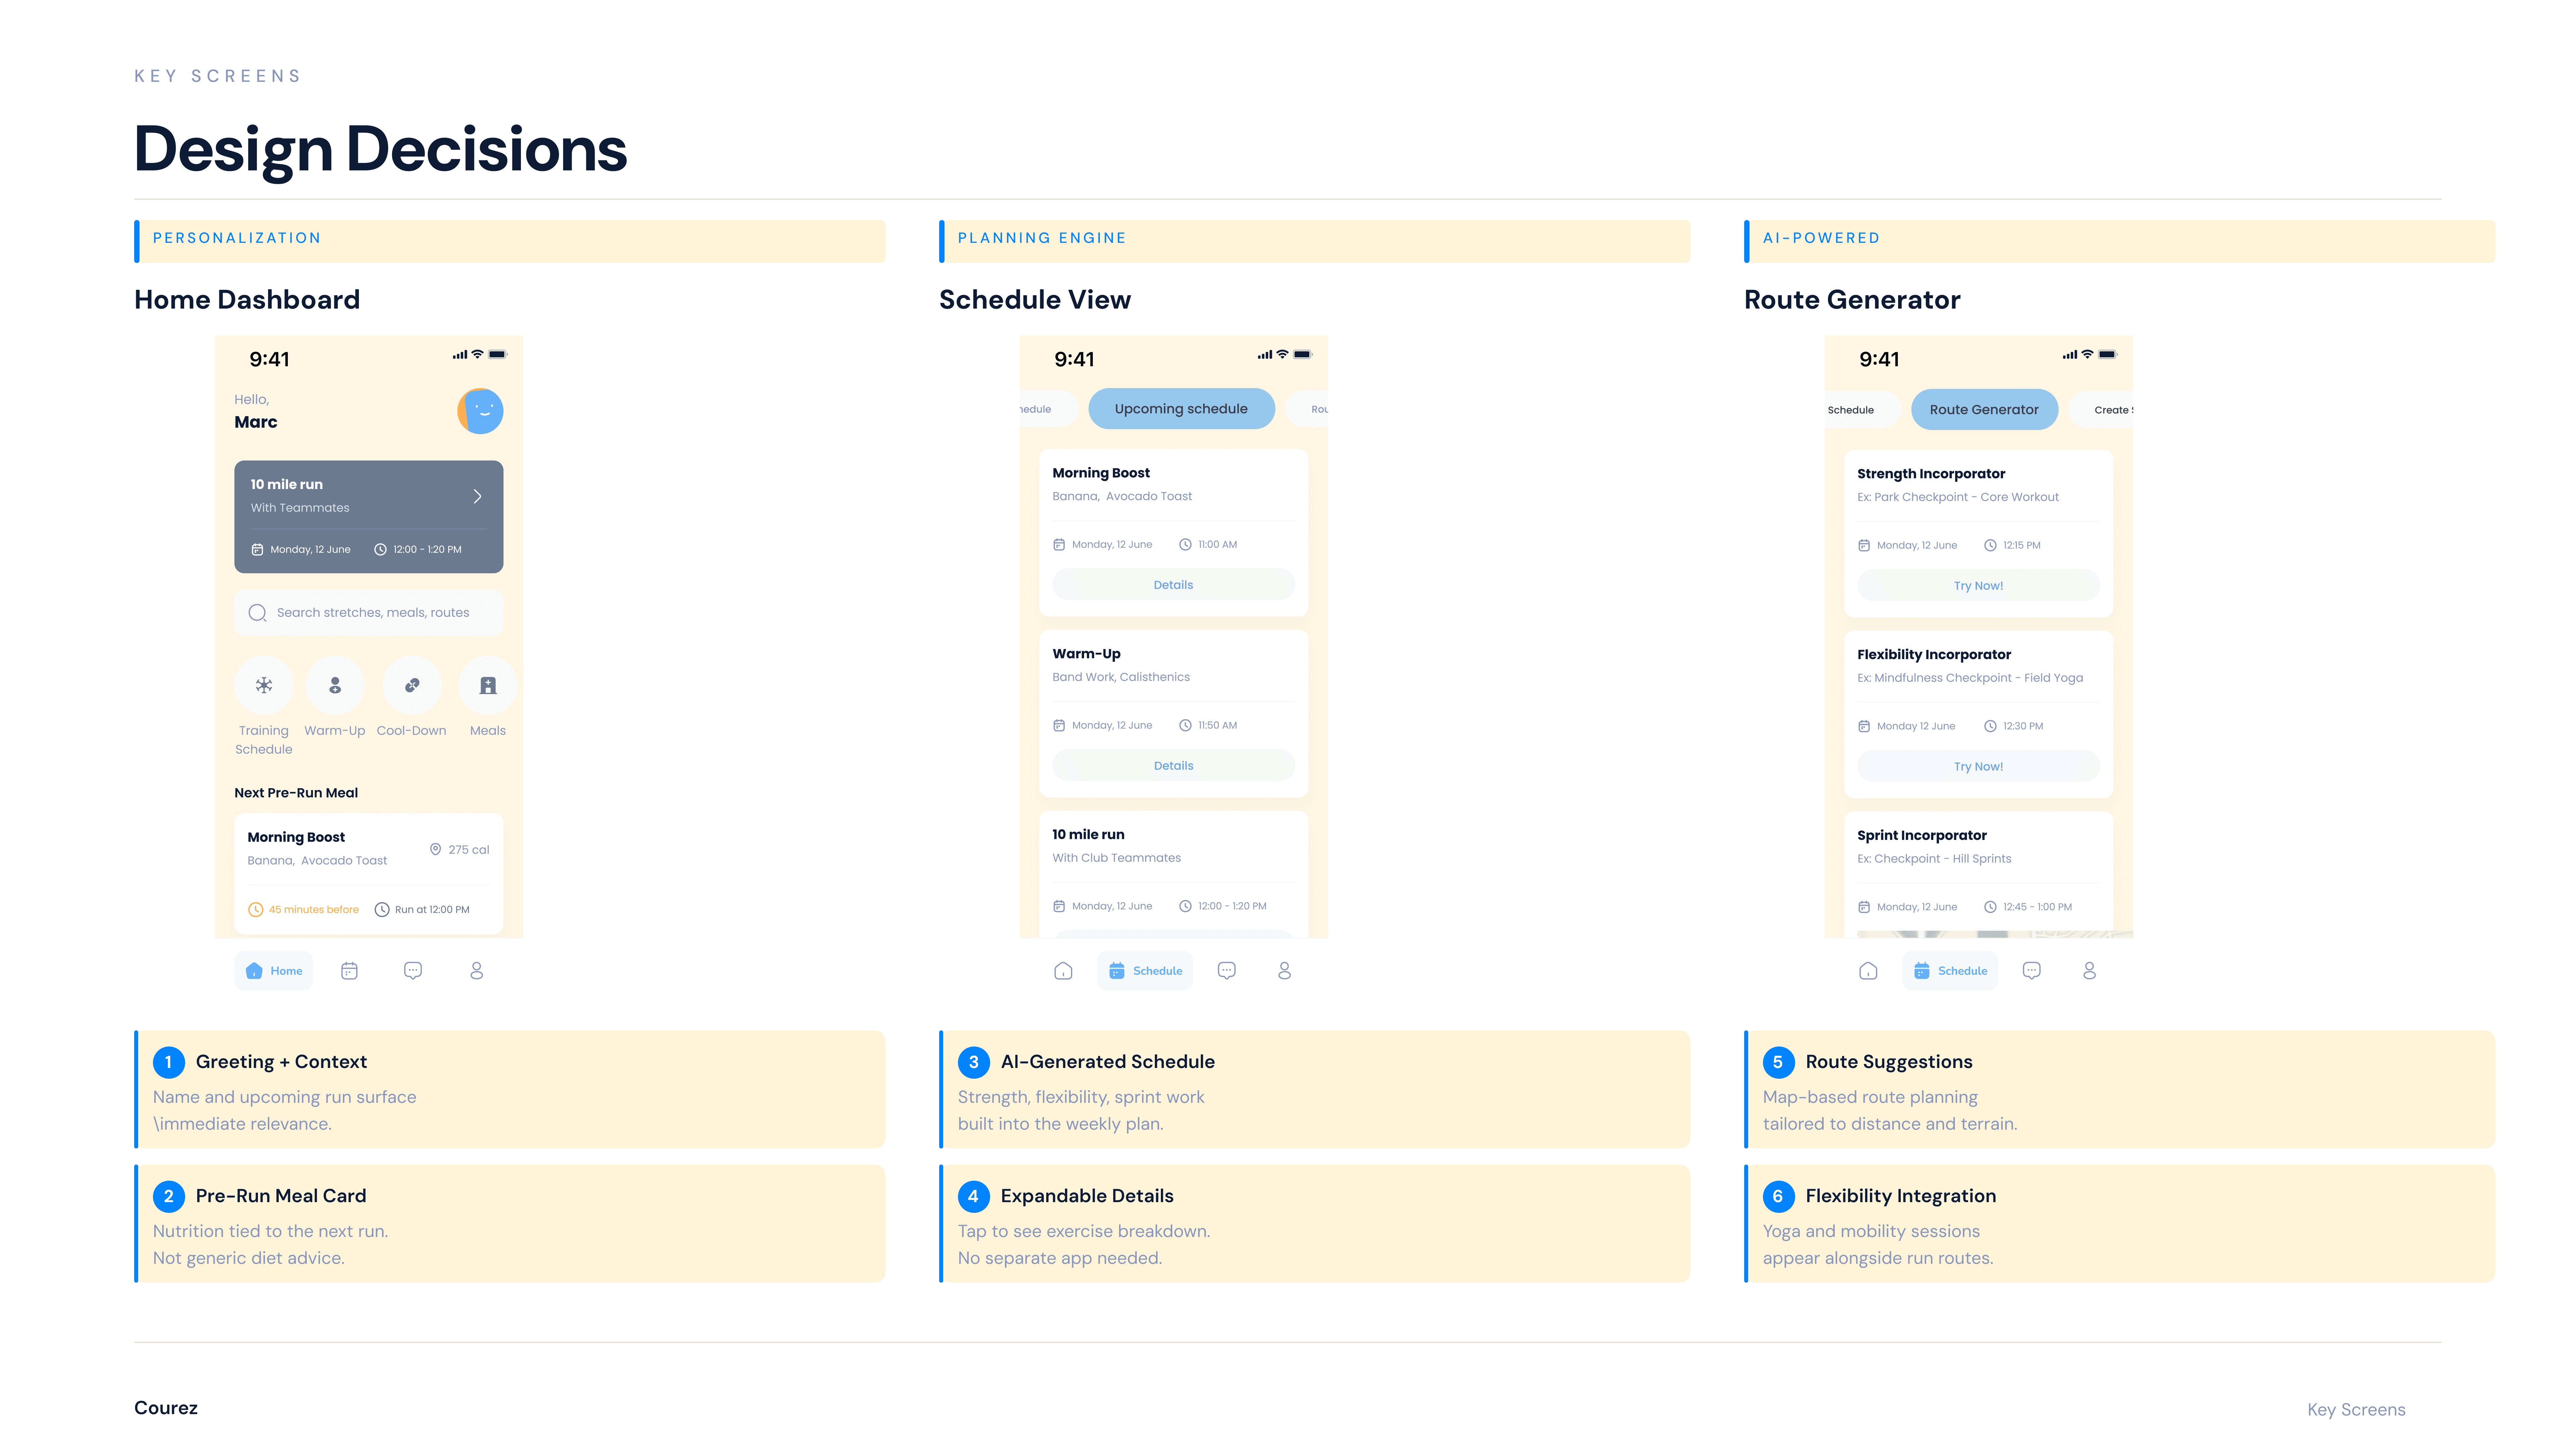Open calendar icon in Home dashboard navbar

click(x=349, y=971)
